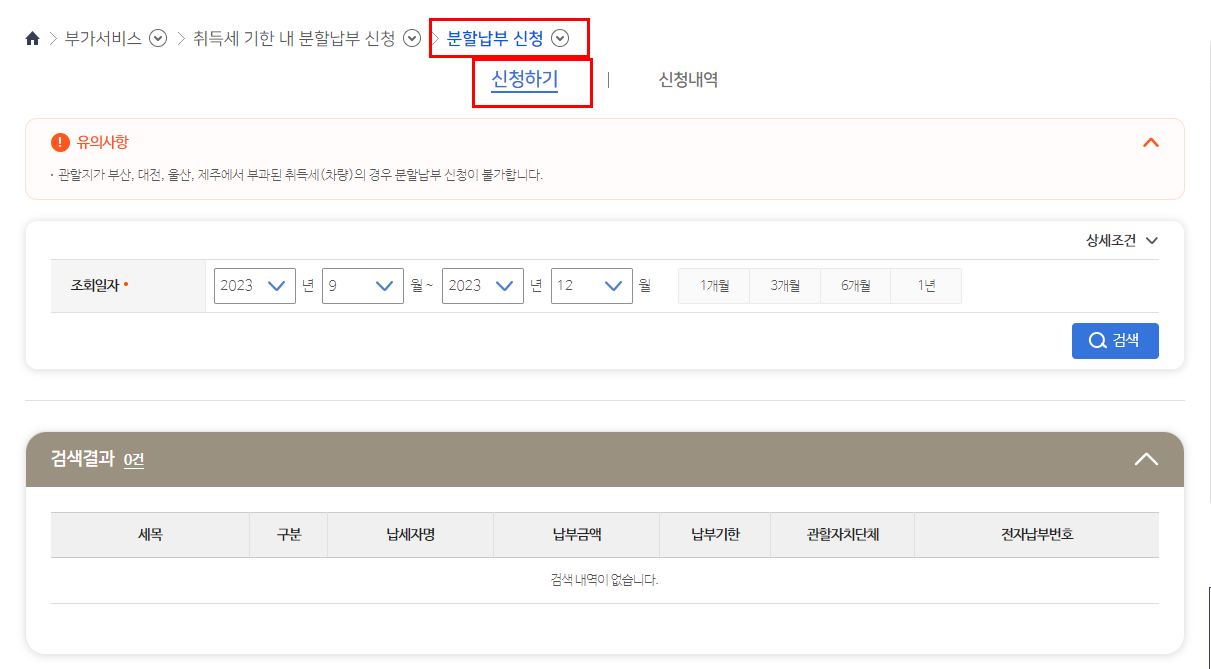Open the ending month dropdown showing 12
1211x669 pixels.
[x=591, y=285]
